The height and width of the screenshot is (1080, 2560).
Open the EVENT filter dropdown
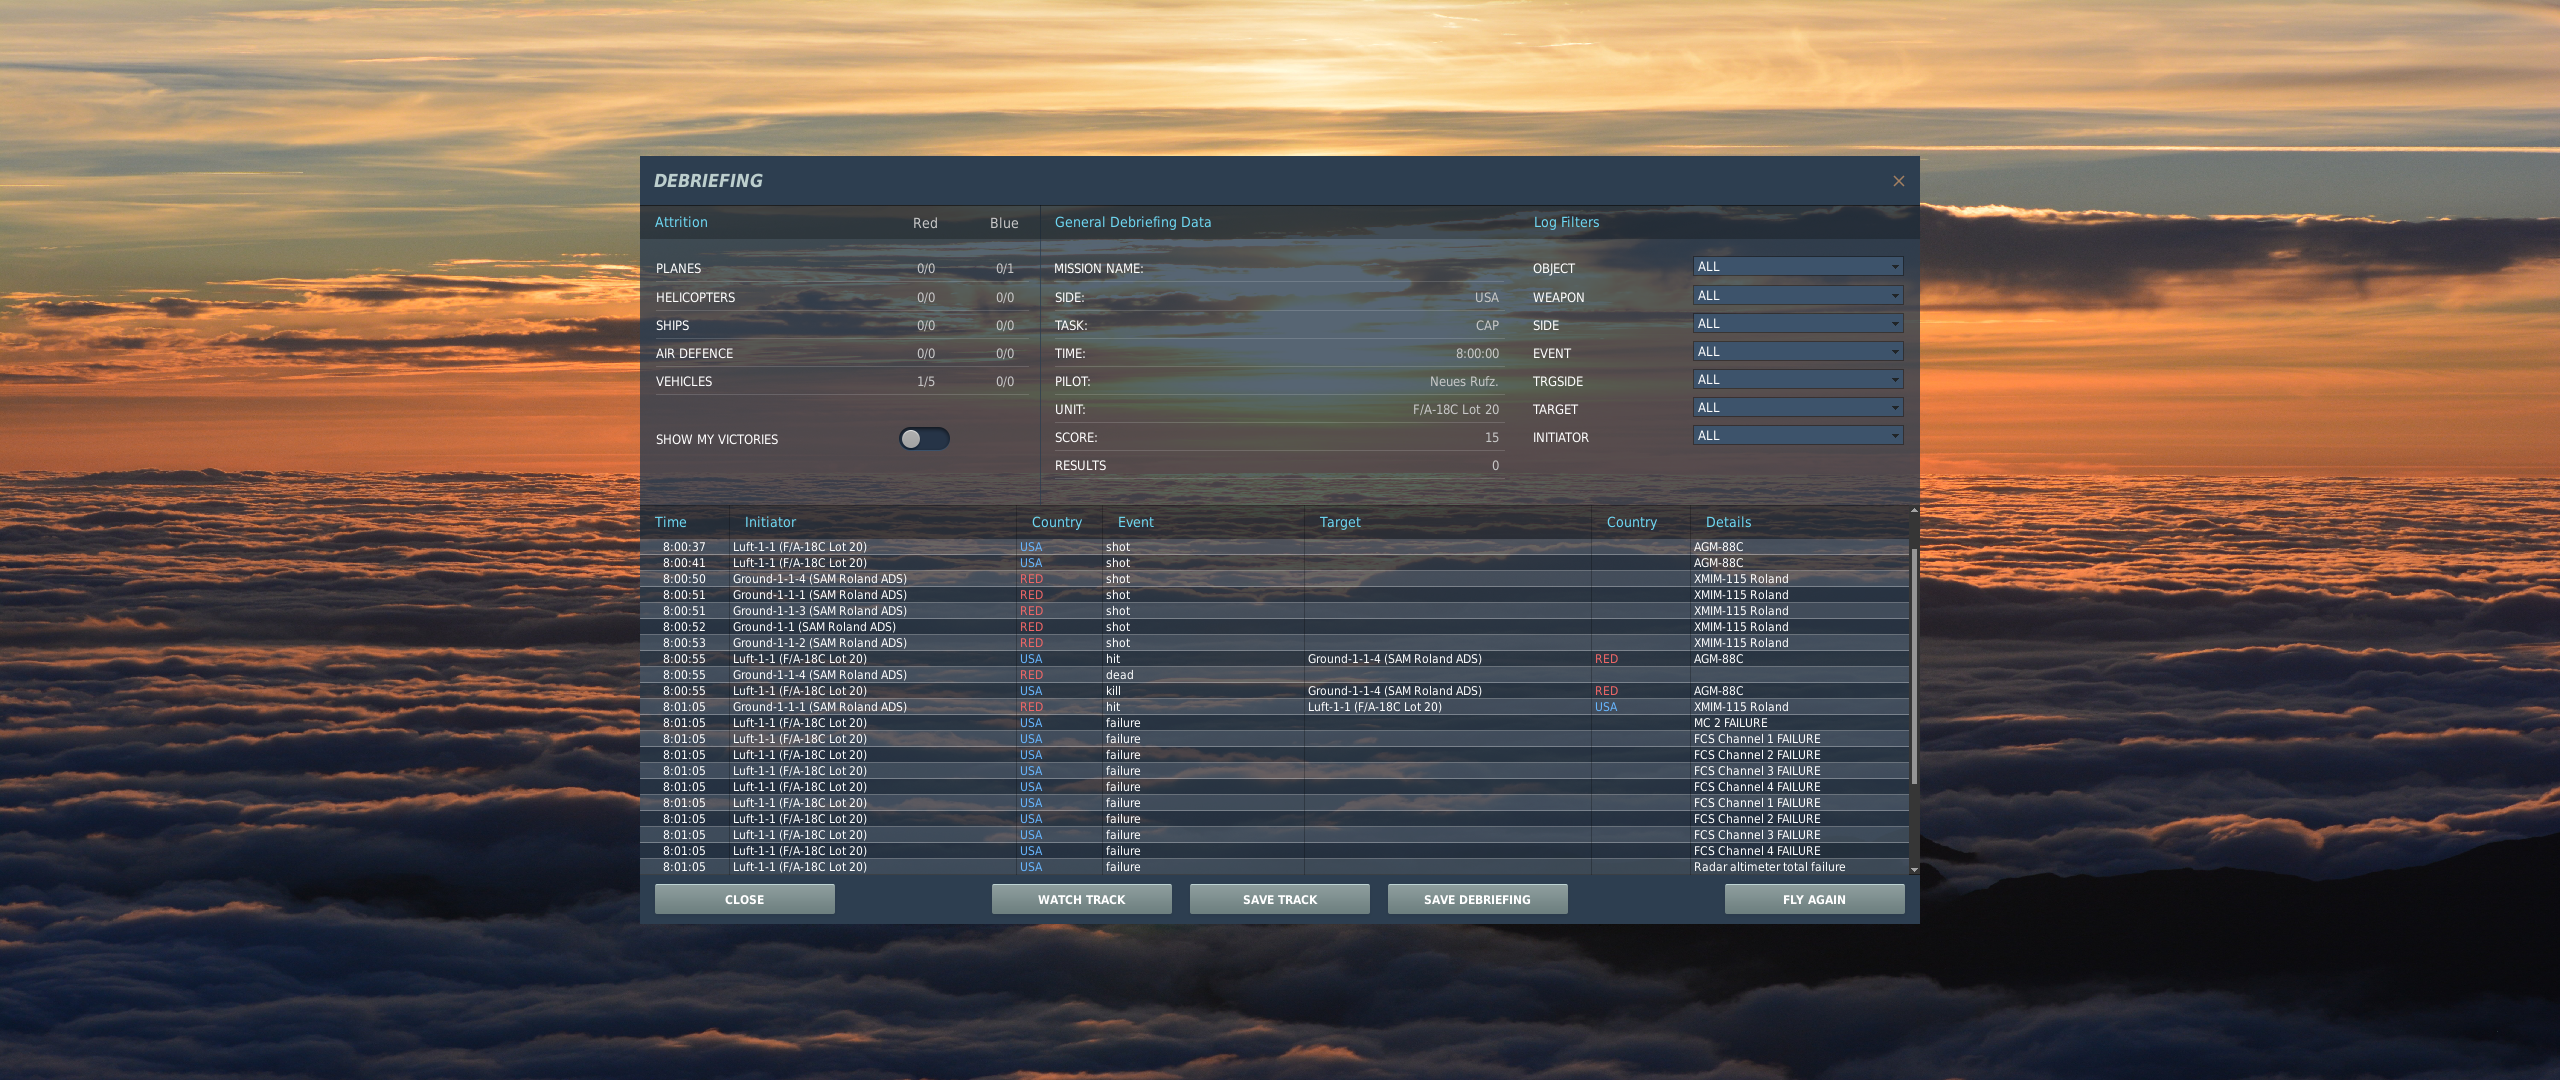click(1797, 352)
